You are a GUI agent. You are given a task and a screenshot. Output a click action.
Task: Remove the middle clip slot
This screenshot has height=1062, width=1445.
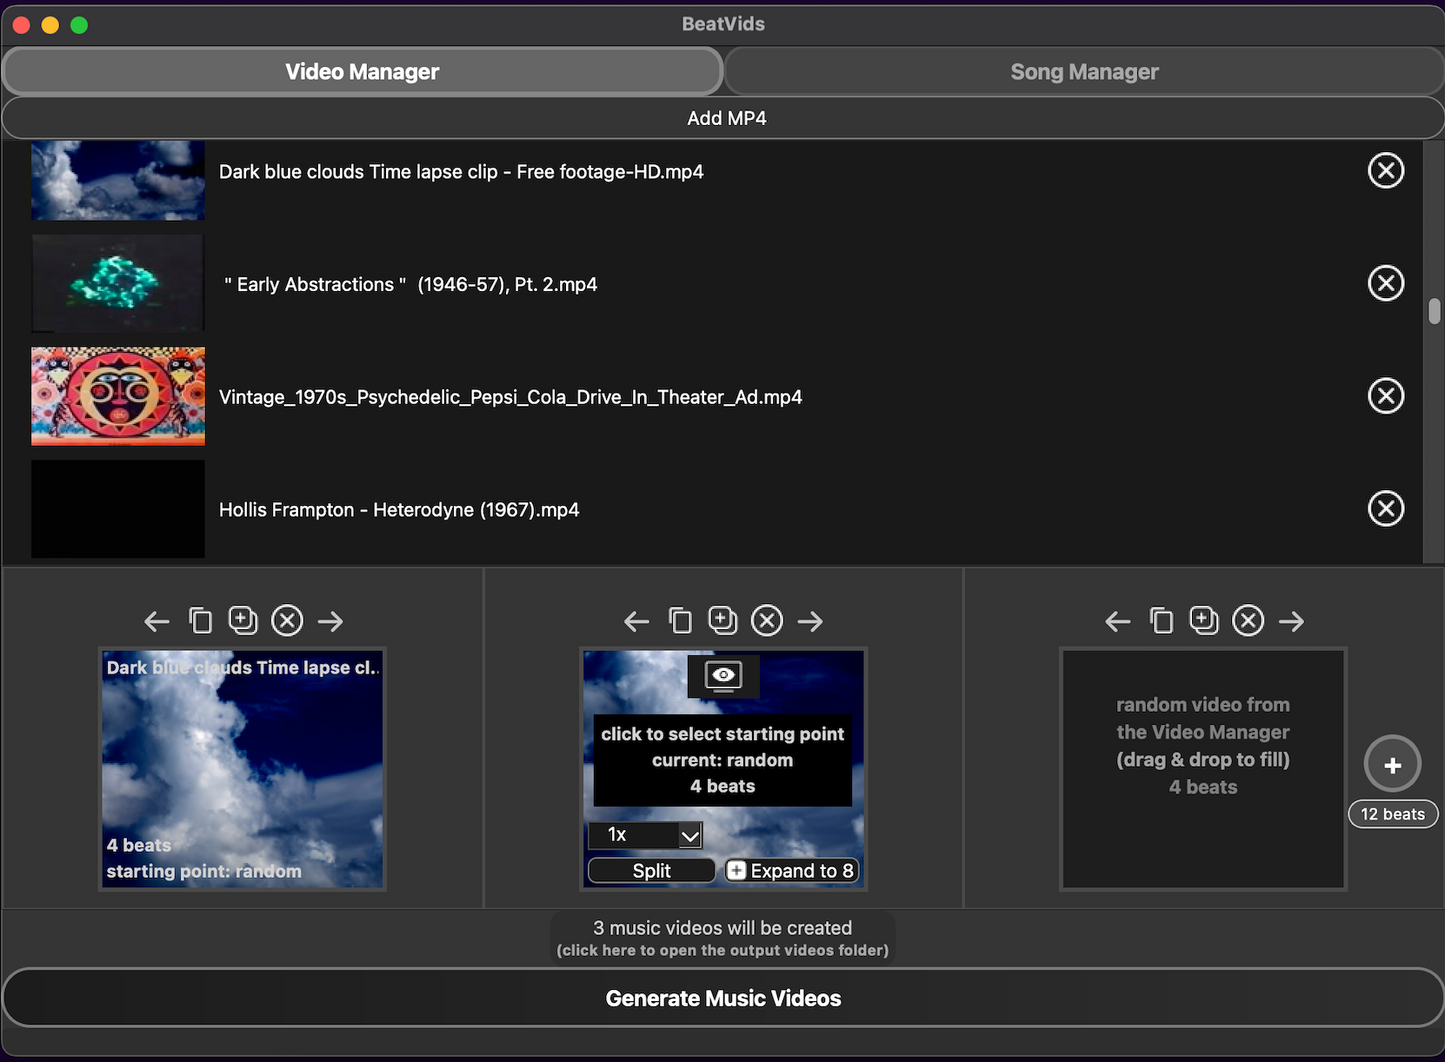click(x=767, y=621)
